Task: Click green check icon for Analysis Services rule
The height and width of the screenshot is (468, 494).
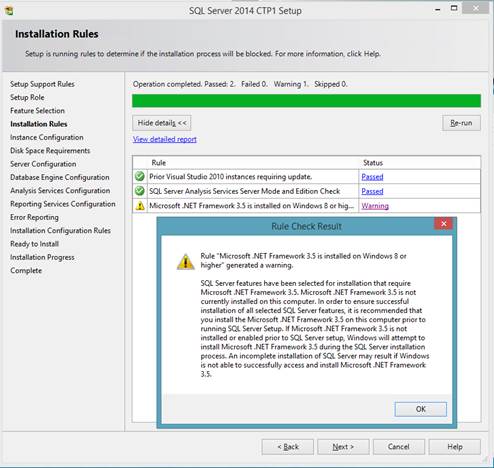Action: [x=140, y=191]
